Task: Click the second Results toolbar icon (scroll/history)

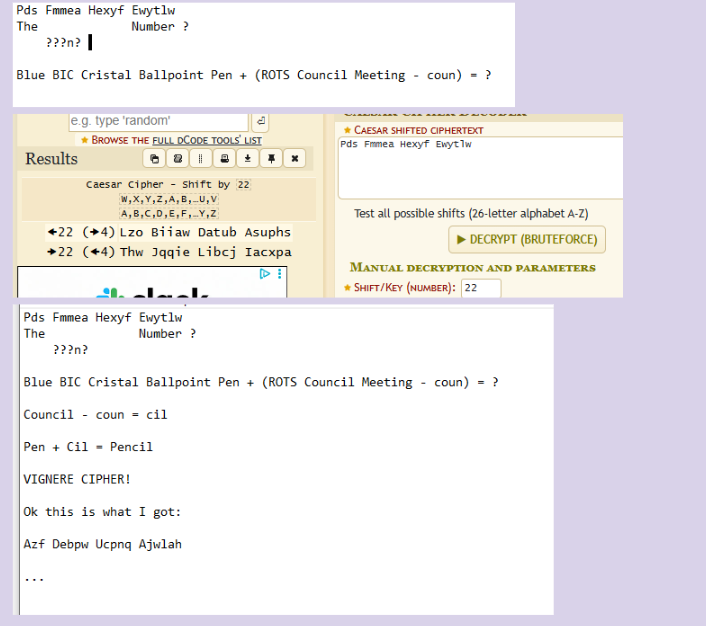Action: (178, 159)
